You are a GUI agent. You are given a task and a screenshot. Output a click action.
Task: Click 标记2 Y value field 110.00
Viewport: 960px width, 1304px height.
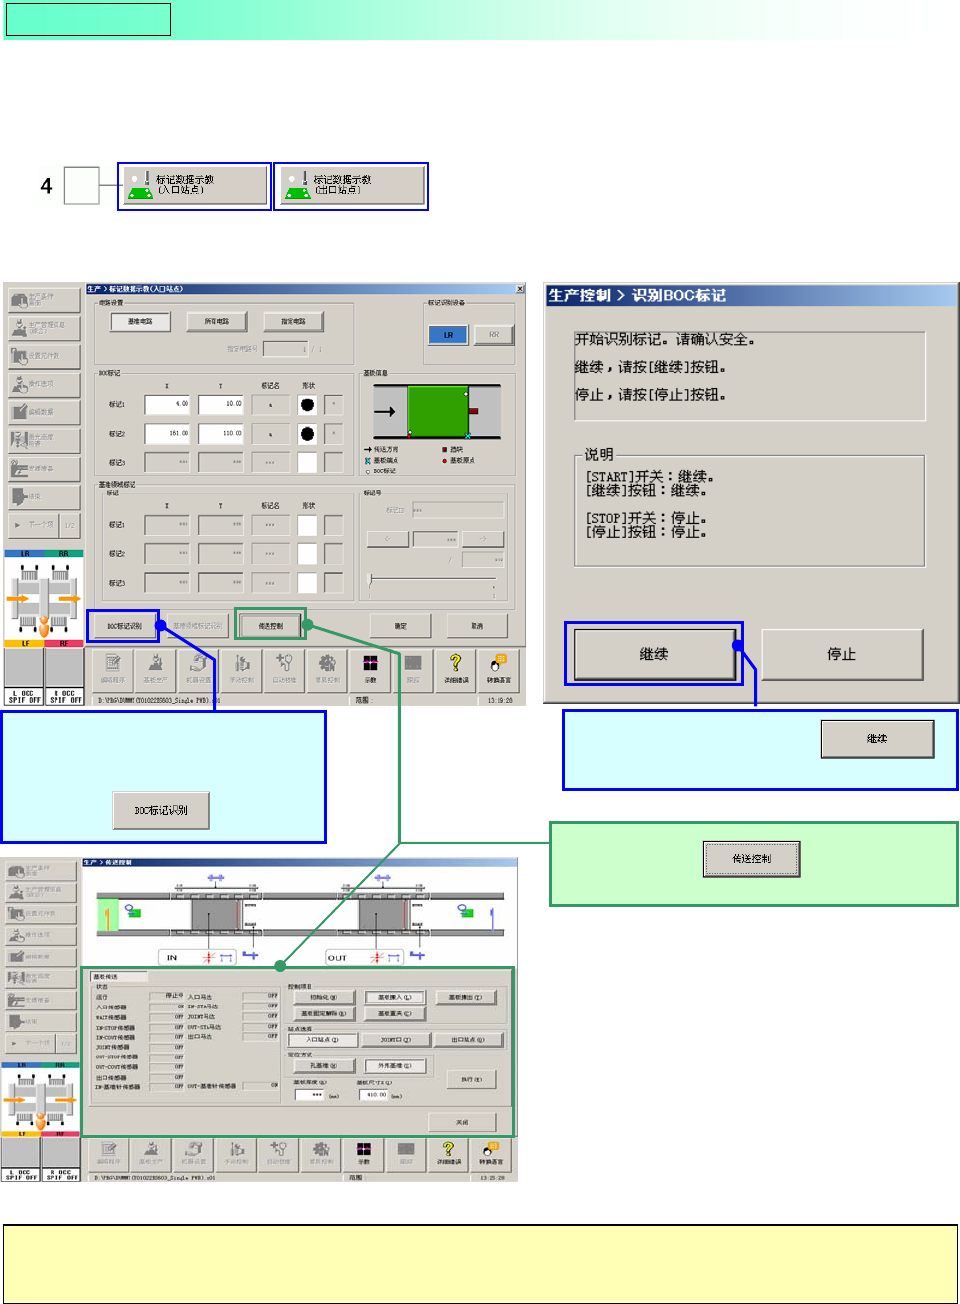coord(221,433)
